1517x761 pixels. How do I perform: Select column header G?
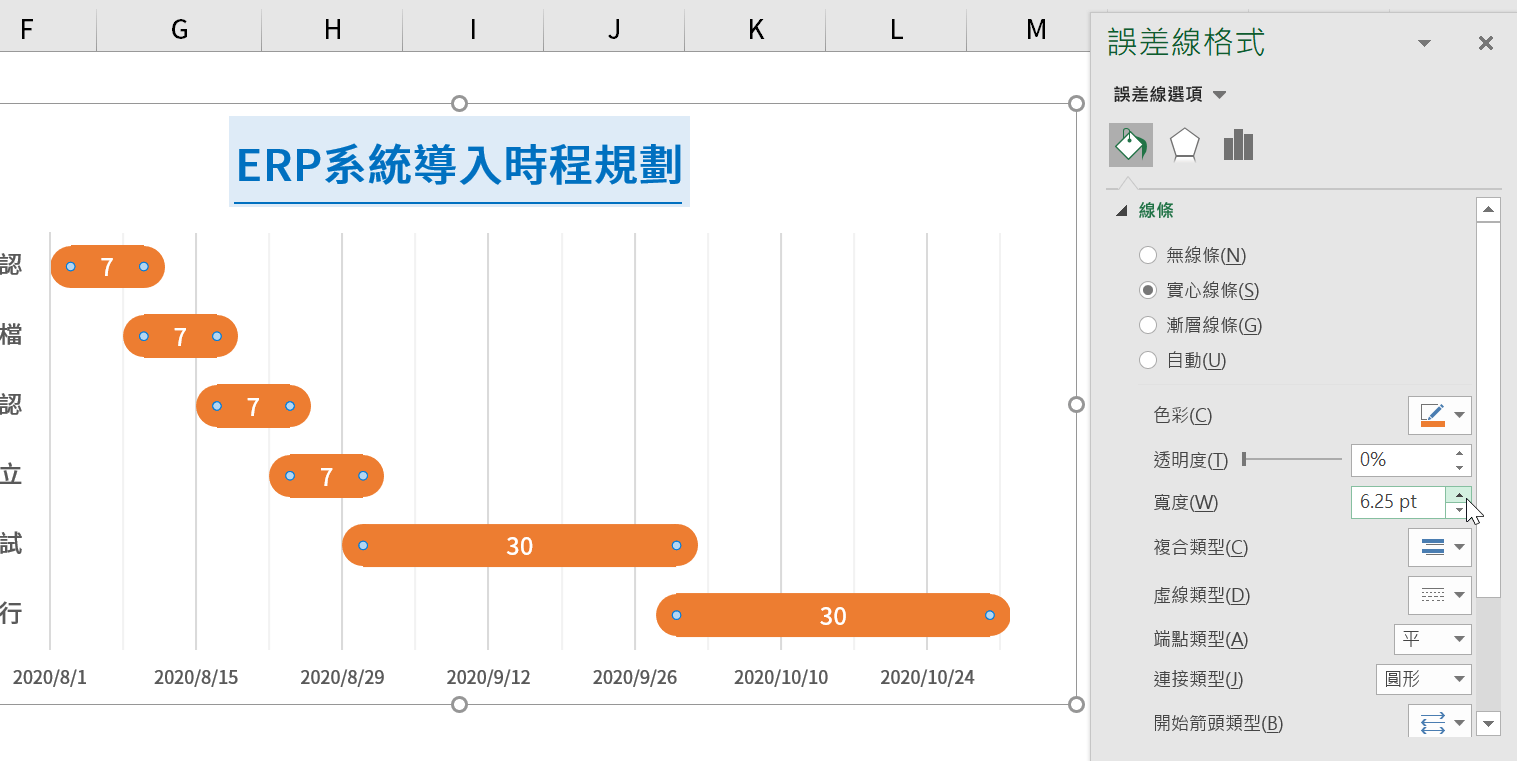pos(179,30)
